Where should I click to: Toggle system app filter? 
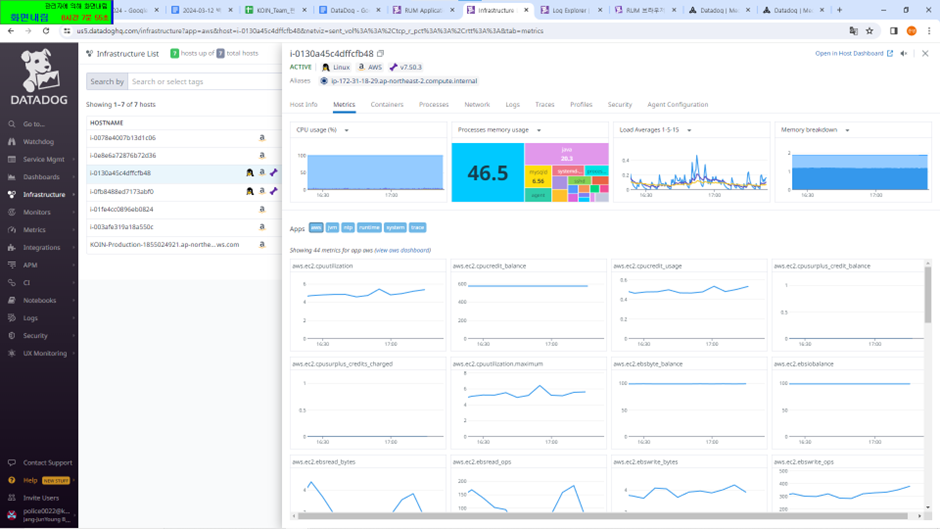click(x=395, y=228)
